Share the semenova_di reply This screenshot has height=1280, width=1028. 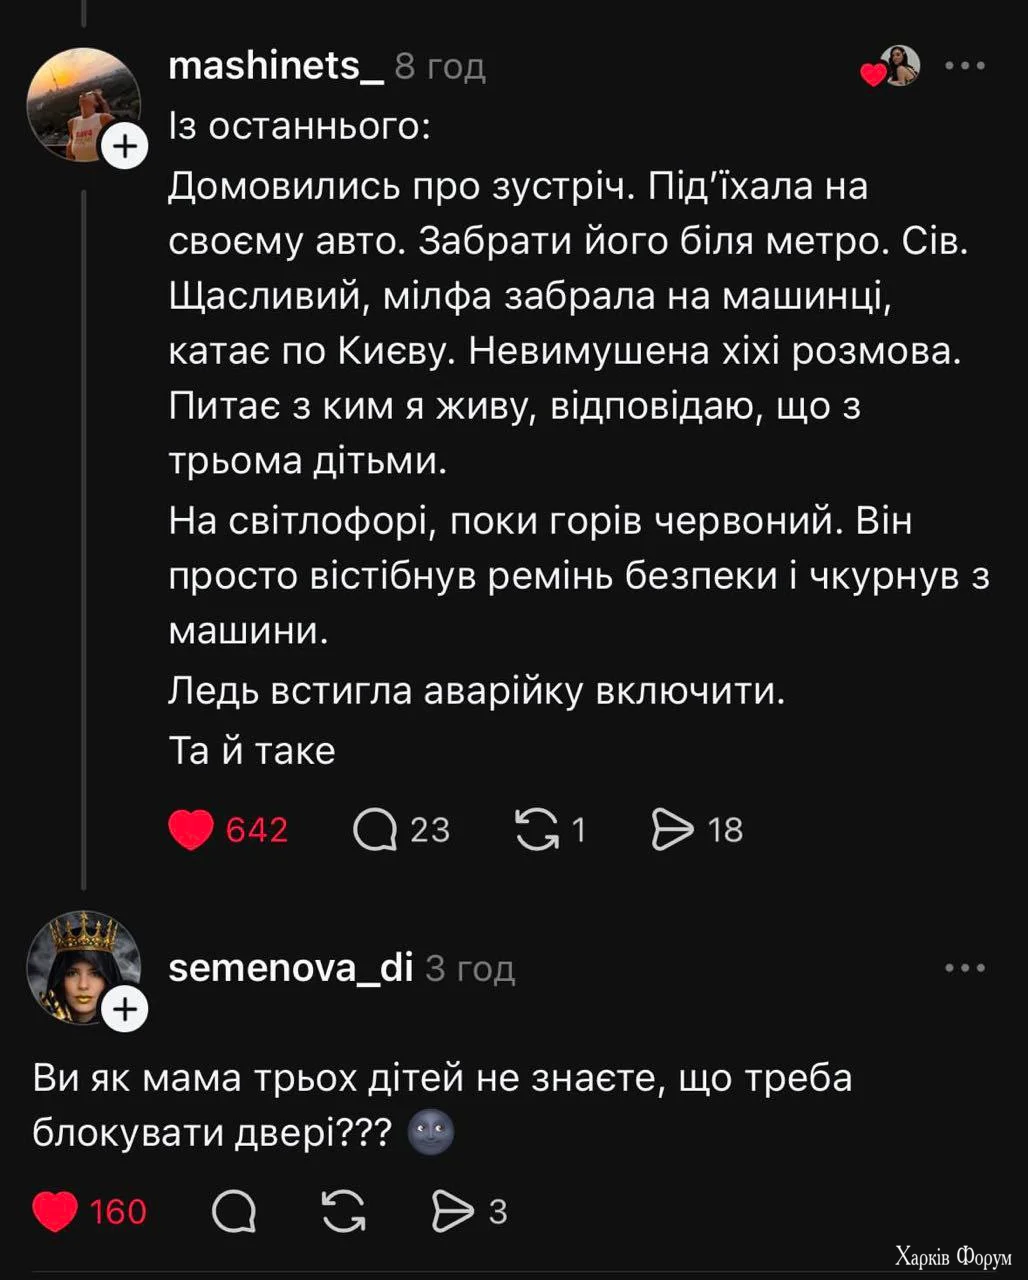coord(453,1212)
